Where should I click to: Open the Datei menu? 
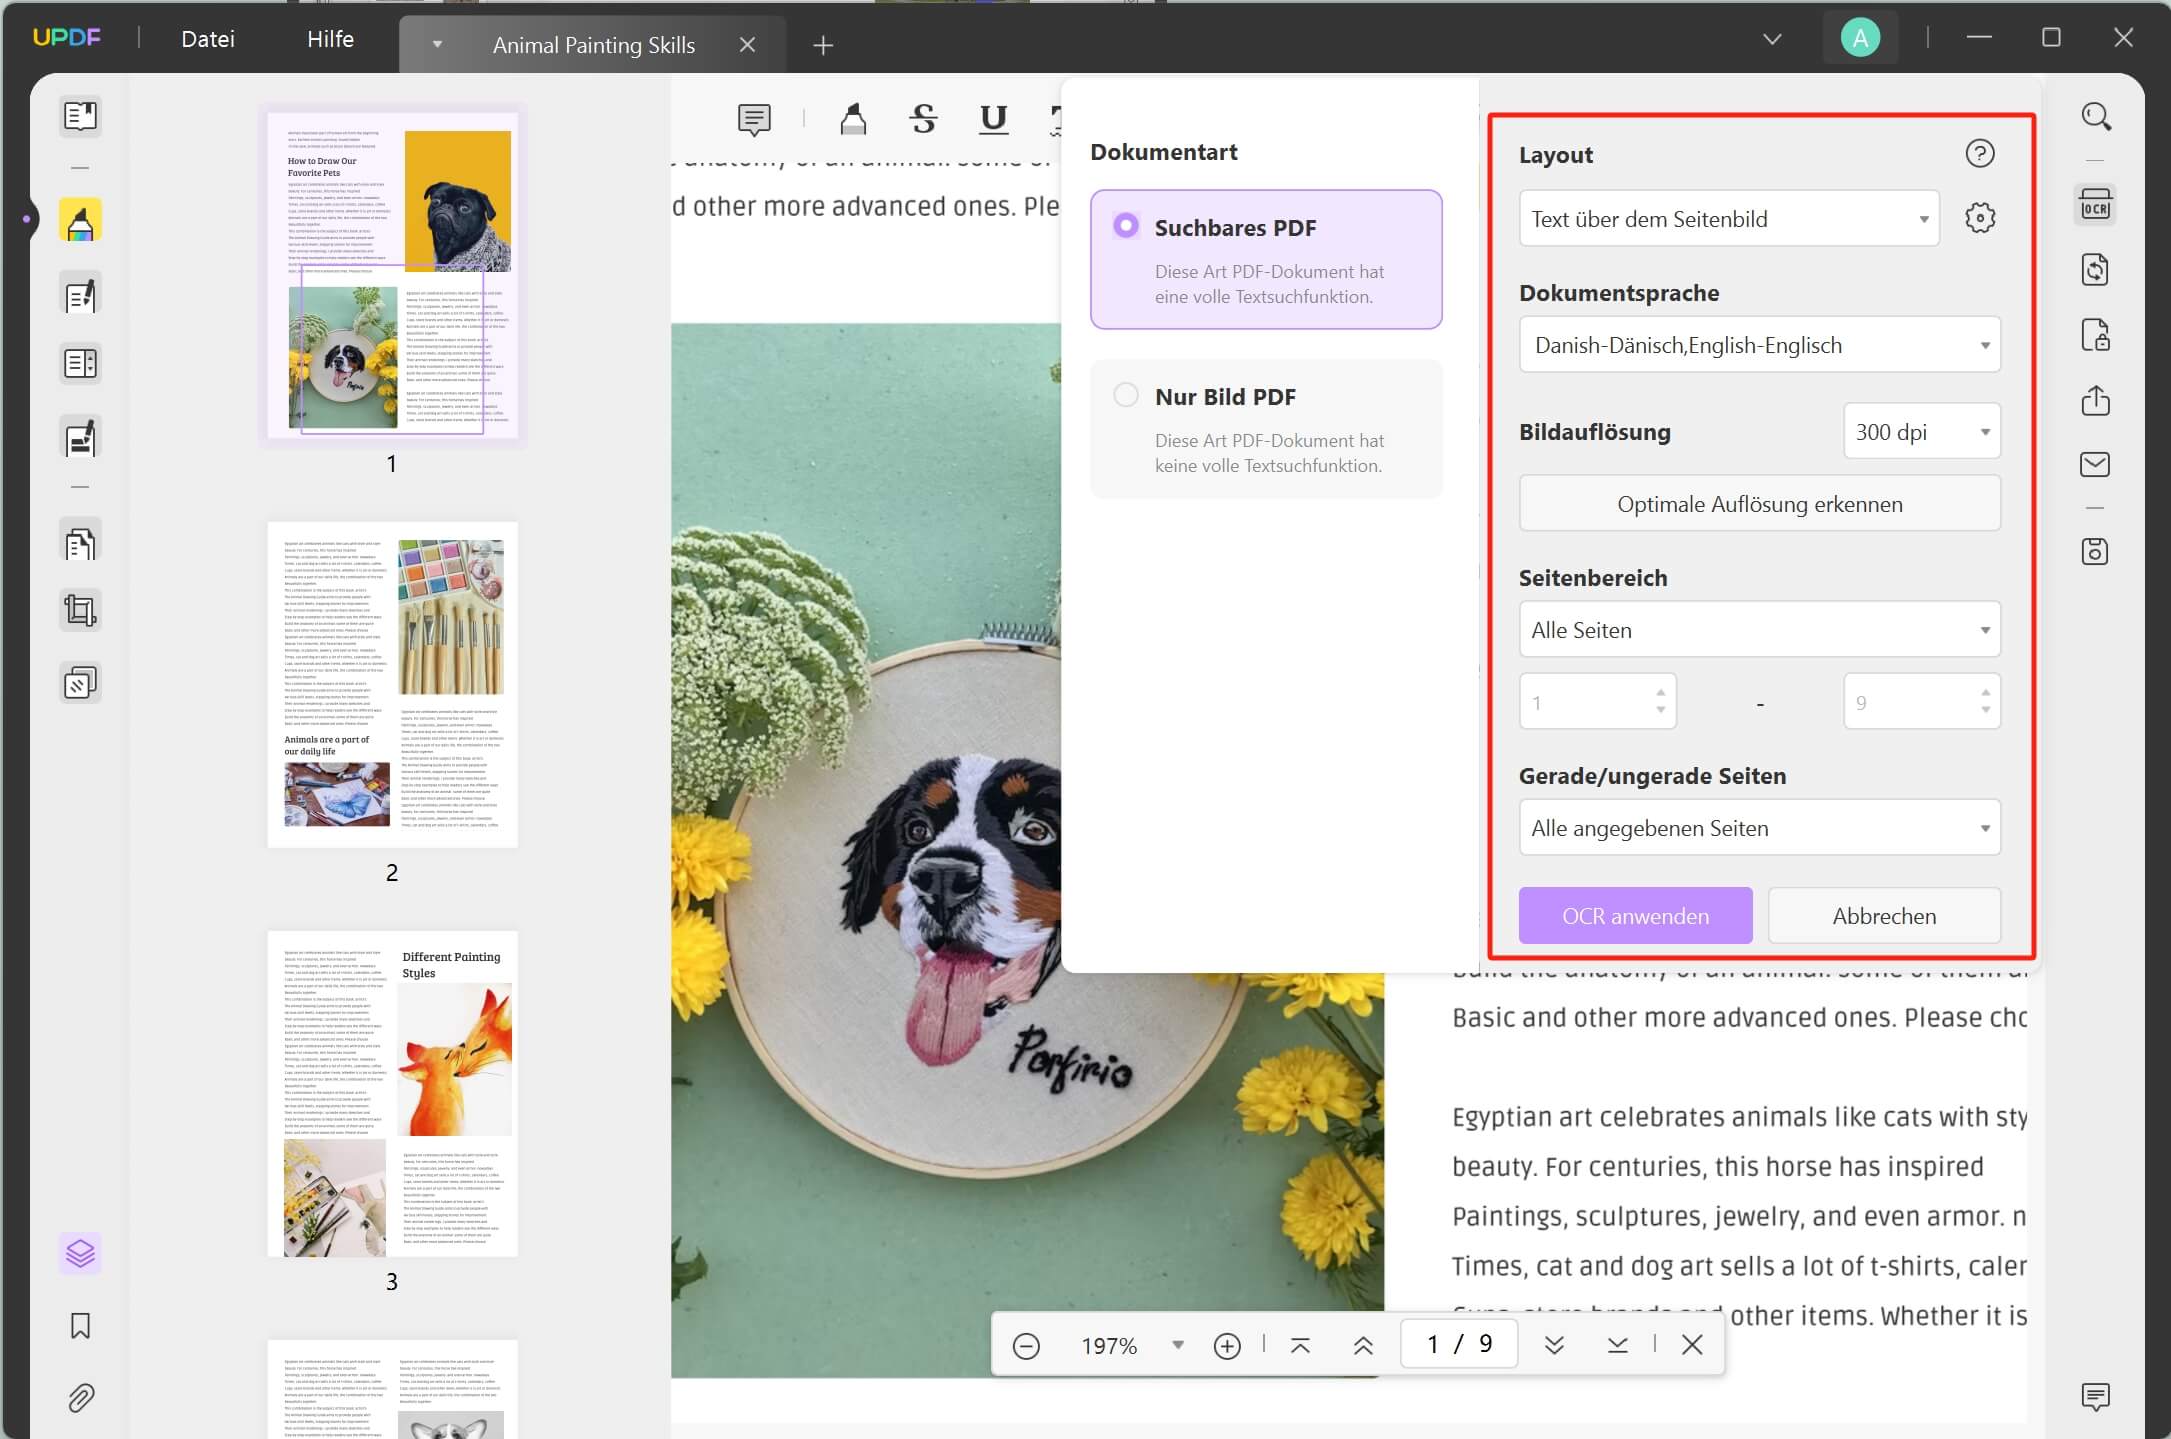(207, 39)
